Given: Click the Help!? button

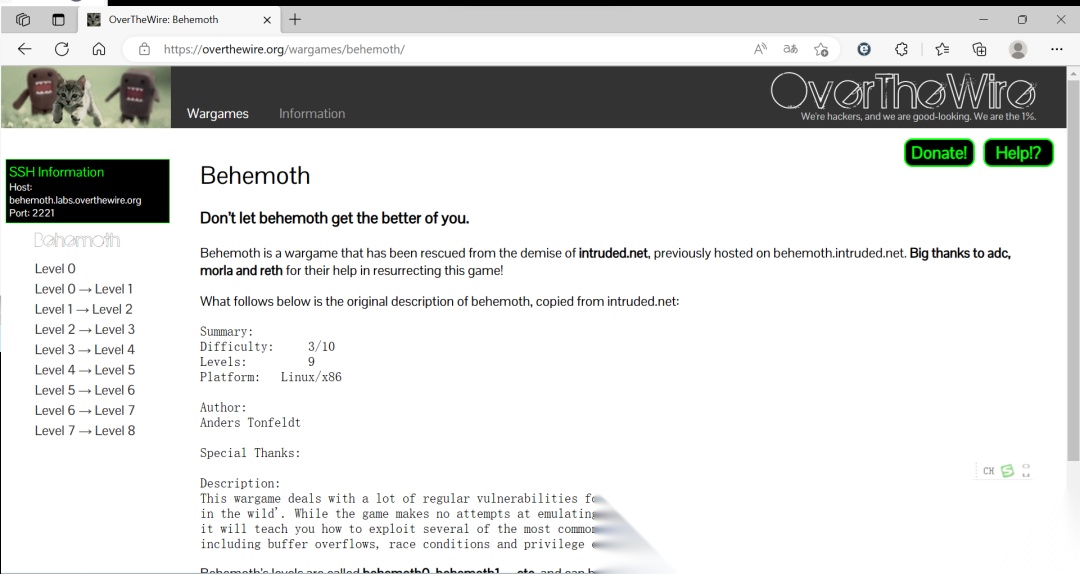Looking at the screenshot, I should click(x=1018, y=153).
